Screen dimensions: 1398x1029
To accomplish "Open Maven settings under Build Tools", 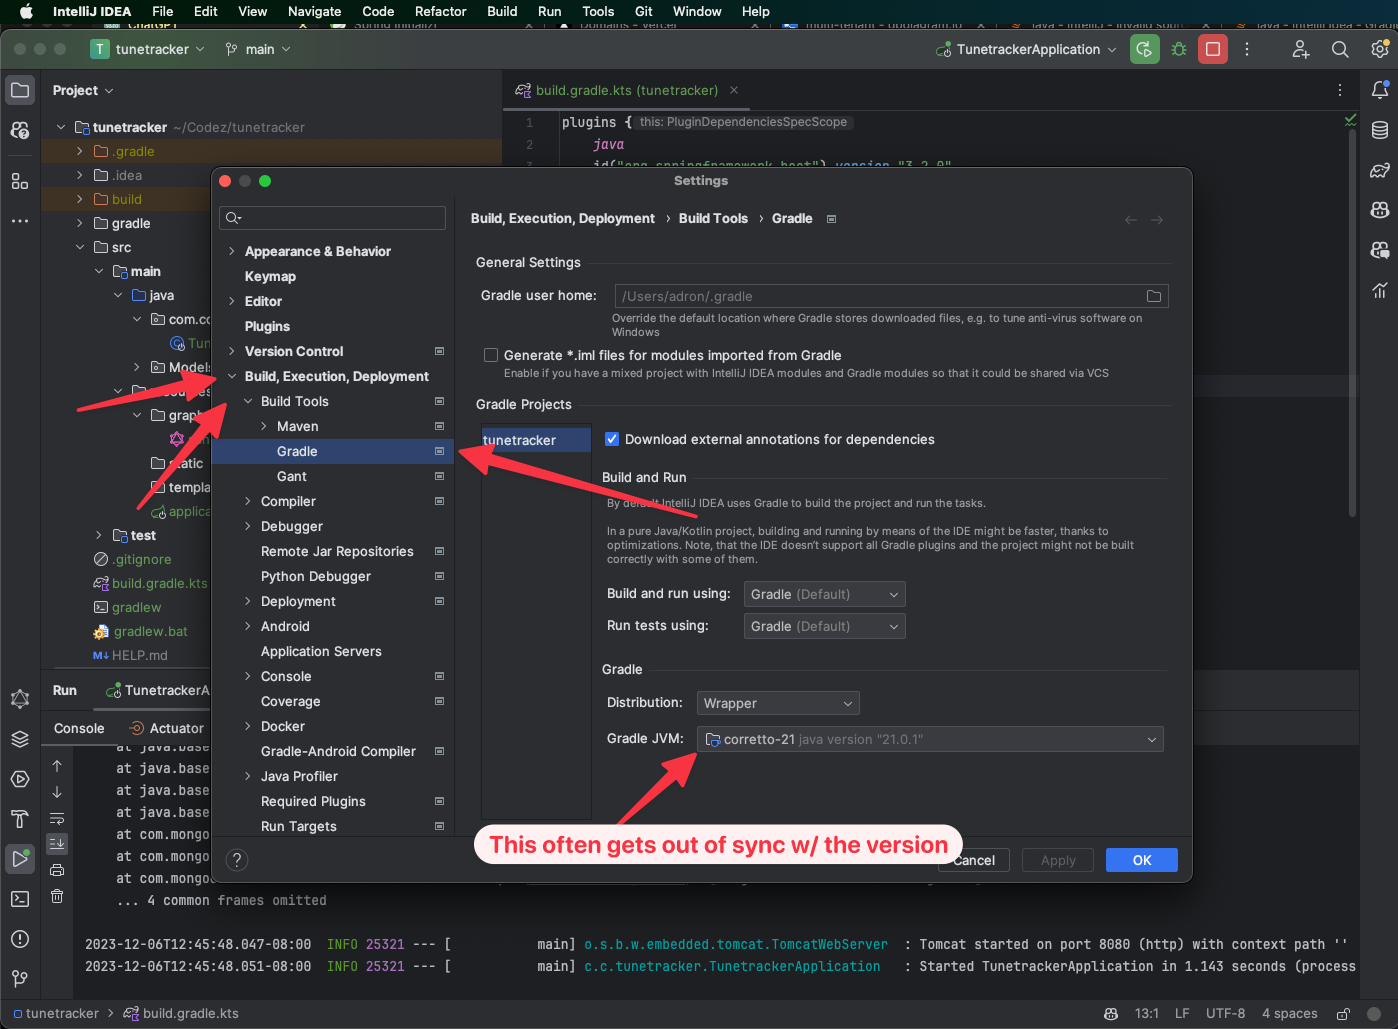I will point(298,426).
